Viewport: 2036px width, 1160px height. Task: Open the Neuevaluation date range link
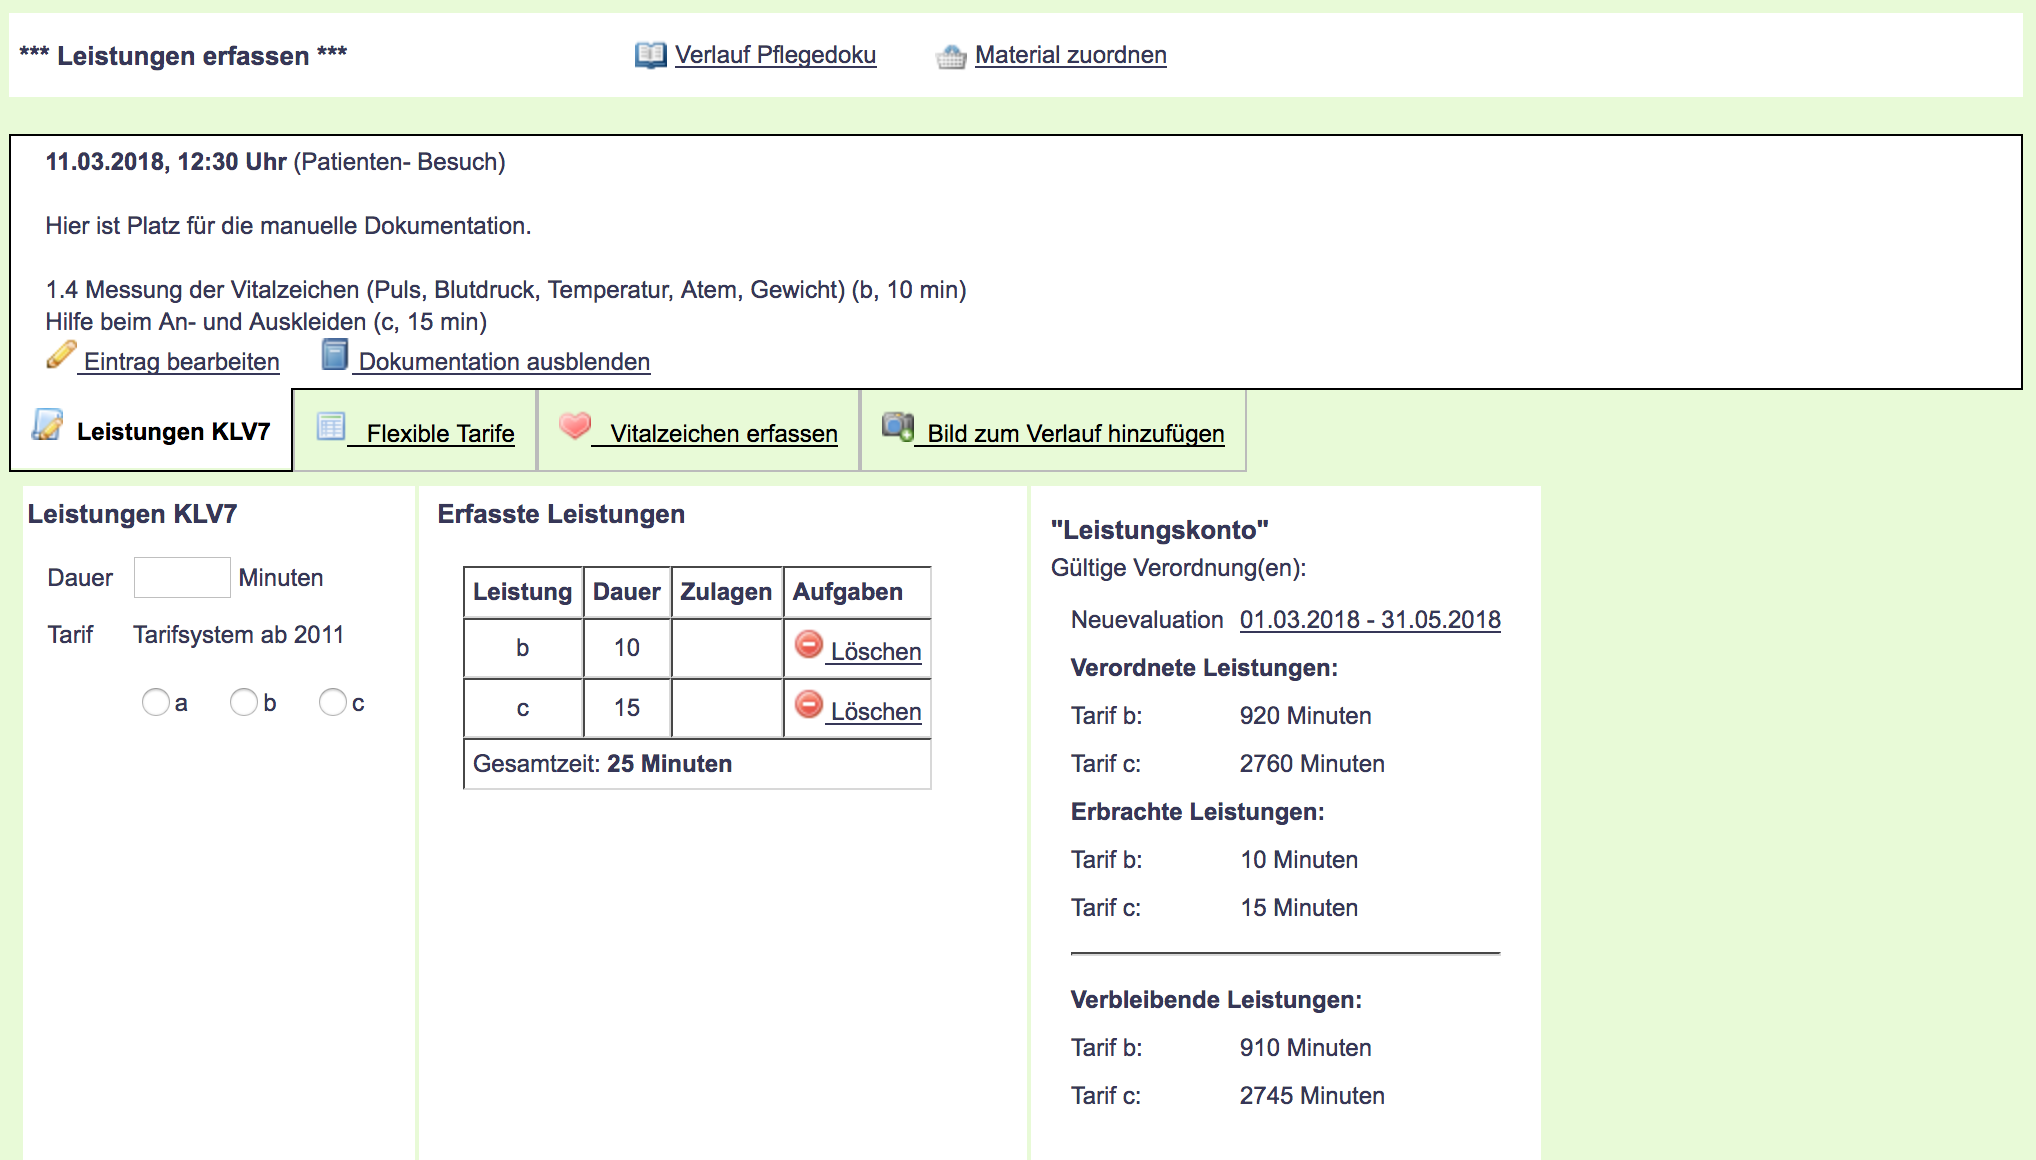(x=1369, y=620)
